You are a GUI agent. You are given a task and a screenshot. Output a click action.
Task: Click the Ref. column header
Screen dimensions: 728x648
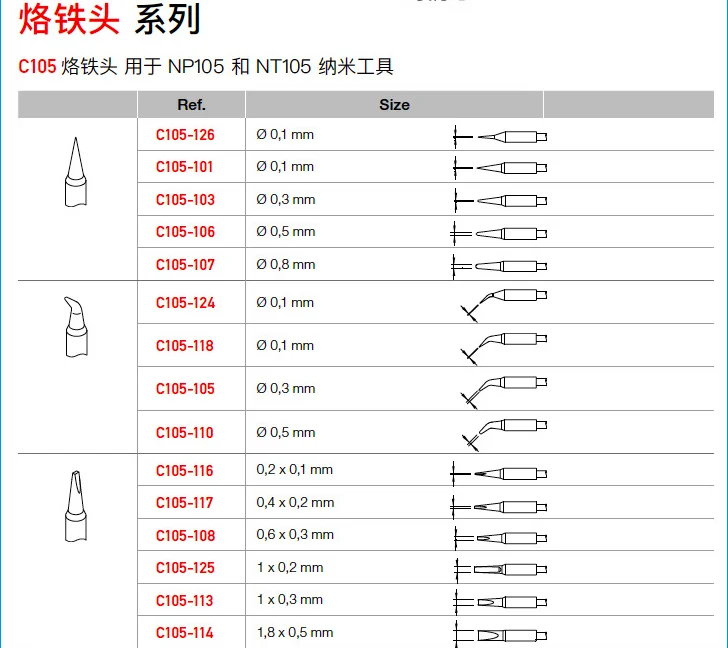[191, 104]
